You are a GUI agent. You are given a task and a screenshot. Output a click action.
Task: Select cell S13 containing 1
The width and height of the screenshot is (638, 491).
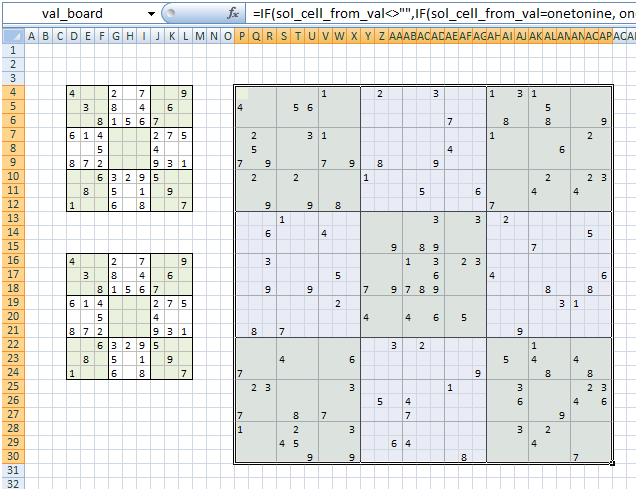click(284, 219)
